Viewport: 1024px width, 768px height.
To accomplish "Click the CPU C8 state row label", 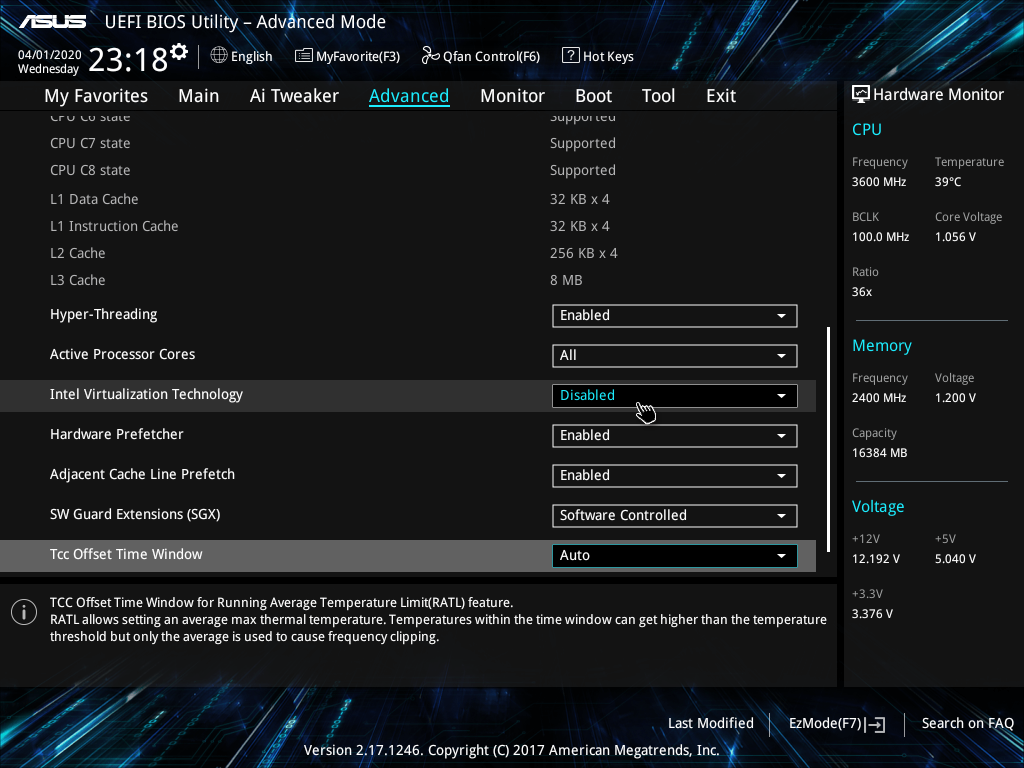I will point(90,170).
